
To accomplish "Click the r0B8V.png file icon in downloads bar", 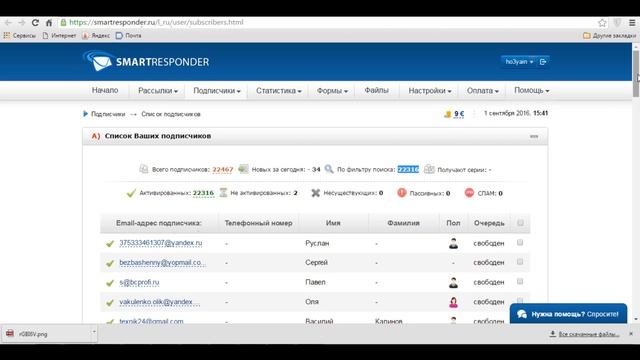I will (10, 333).
